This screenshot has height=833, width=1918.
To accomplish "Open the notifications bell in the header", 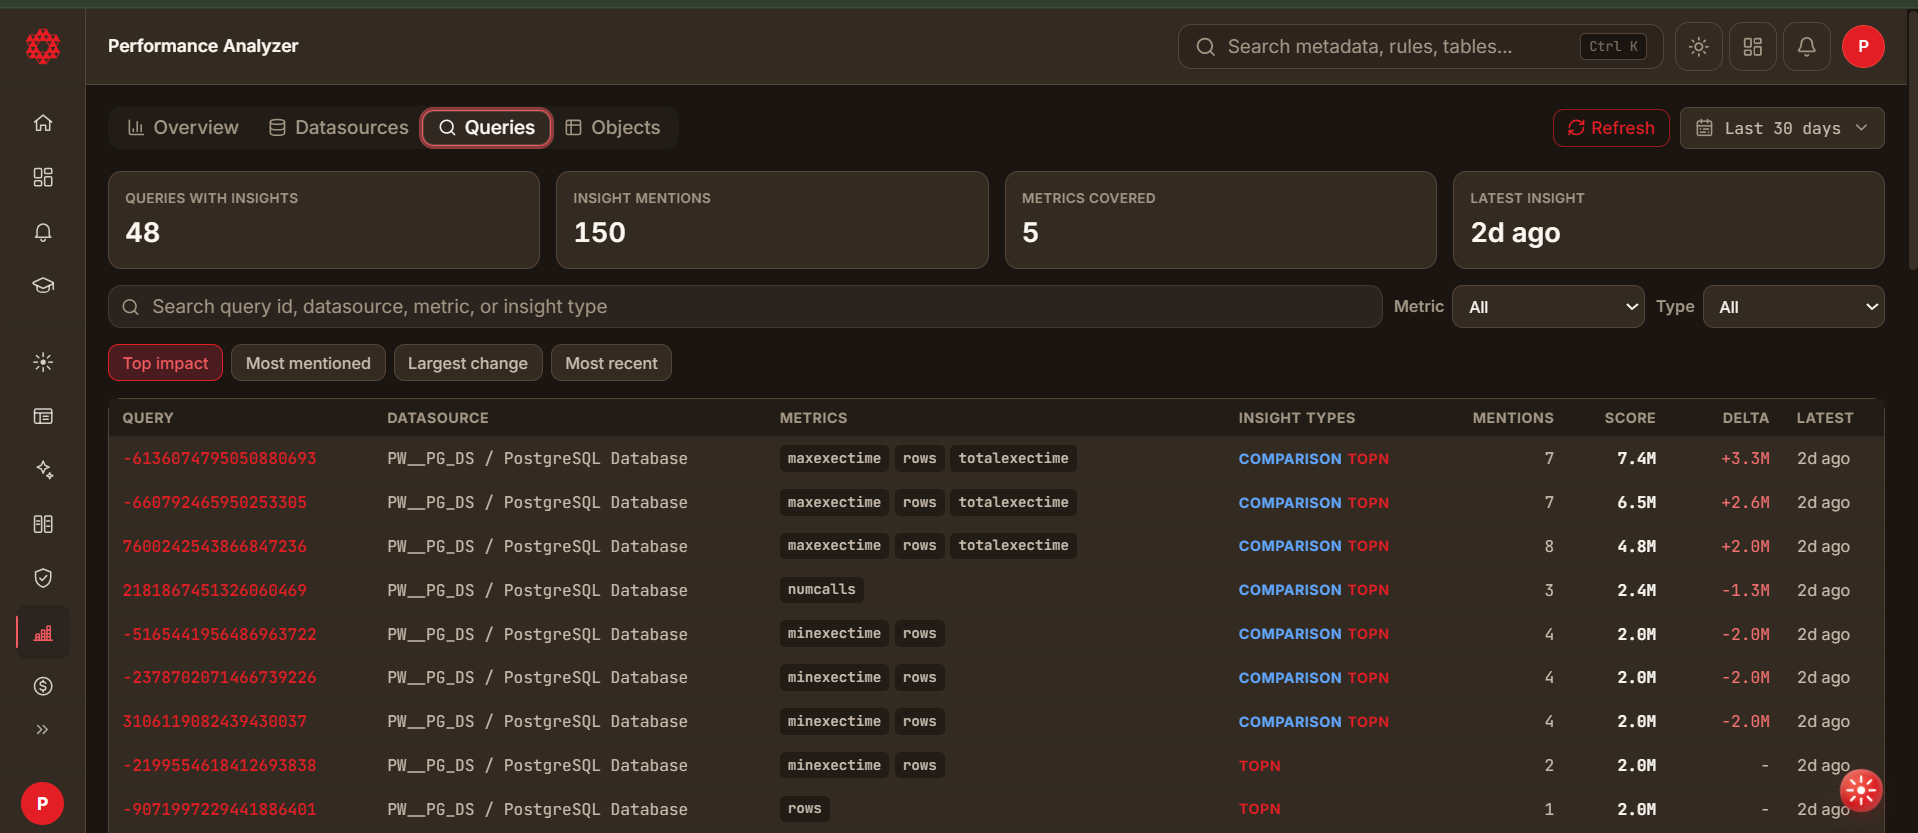I will click(x=1806, y=47).
